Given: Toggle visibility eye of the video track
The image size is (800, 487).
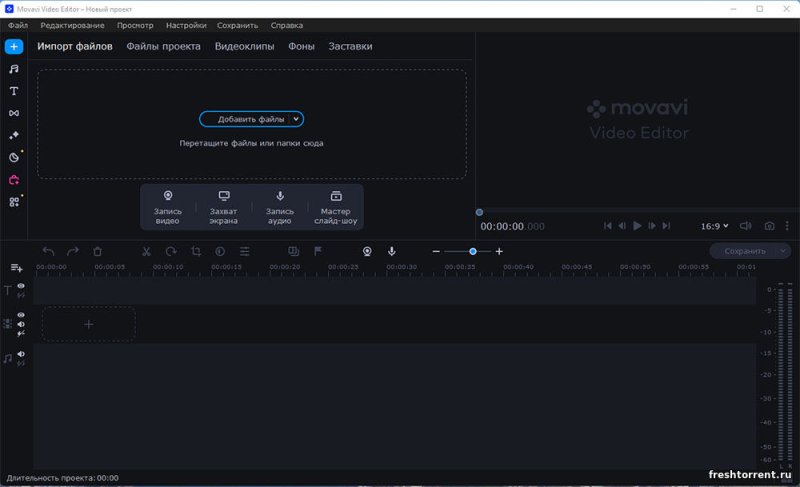Looking at the screenshot, I should click(x=21, y=315).
